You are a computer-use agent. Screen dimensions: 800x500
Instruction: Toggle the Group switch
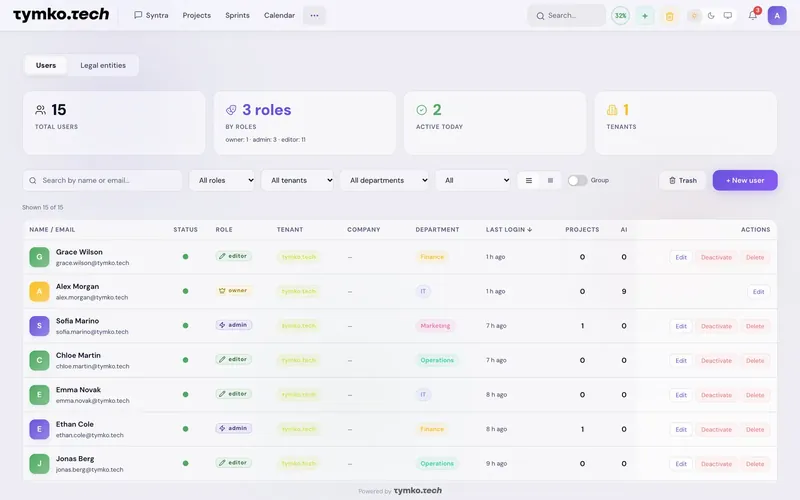(x=577, y=181)
